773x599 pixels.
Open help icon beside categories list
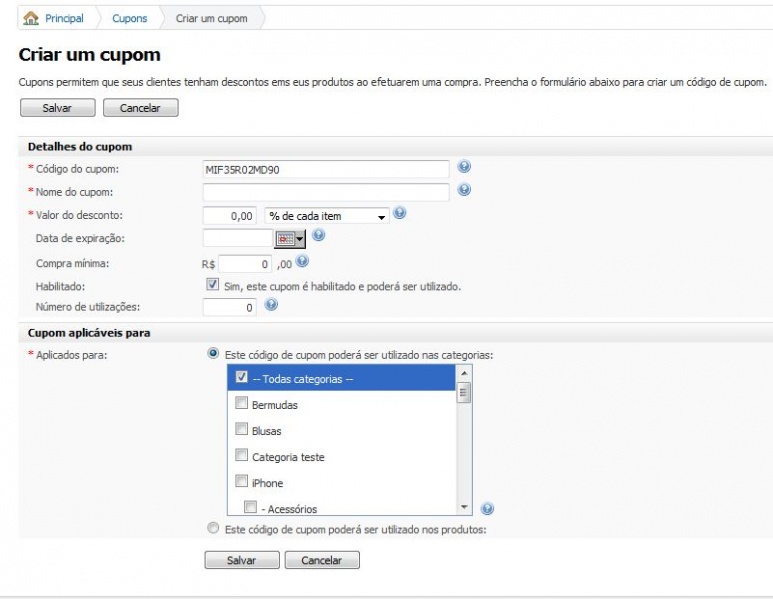click(x=487, y=509)
